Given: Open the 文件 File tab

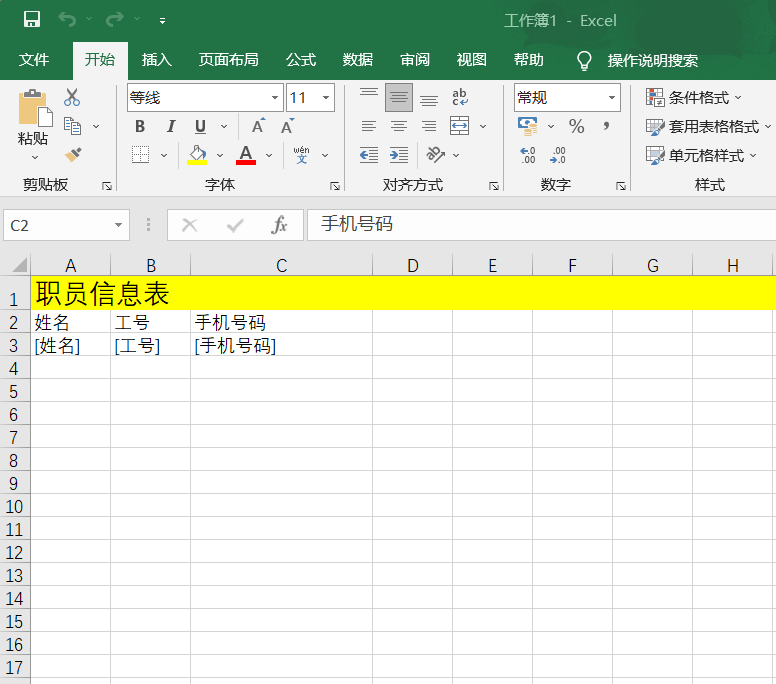Looking at the screenshot, I should pyautogui.click(x=34, y=60).
